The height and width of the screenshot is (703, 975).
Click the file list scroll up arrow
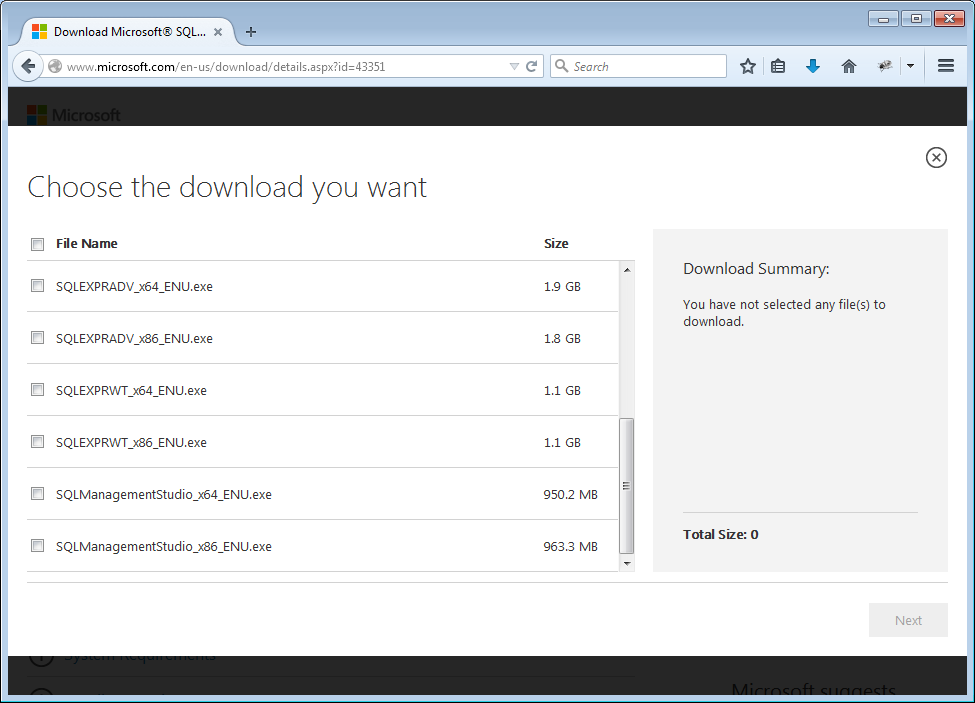627,269
